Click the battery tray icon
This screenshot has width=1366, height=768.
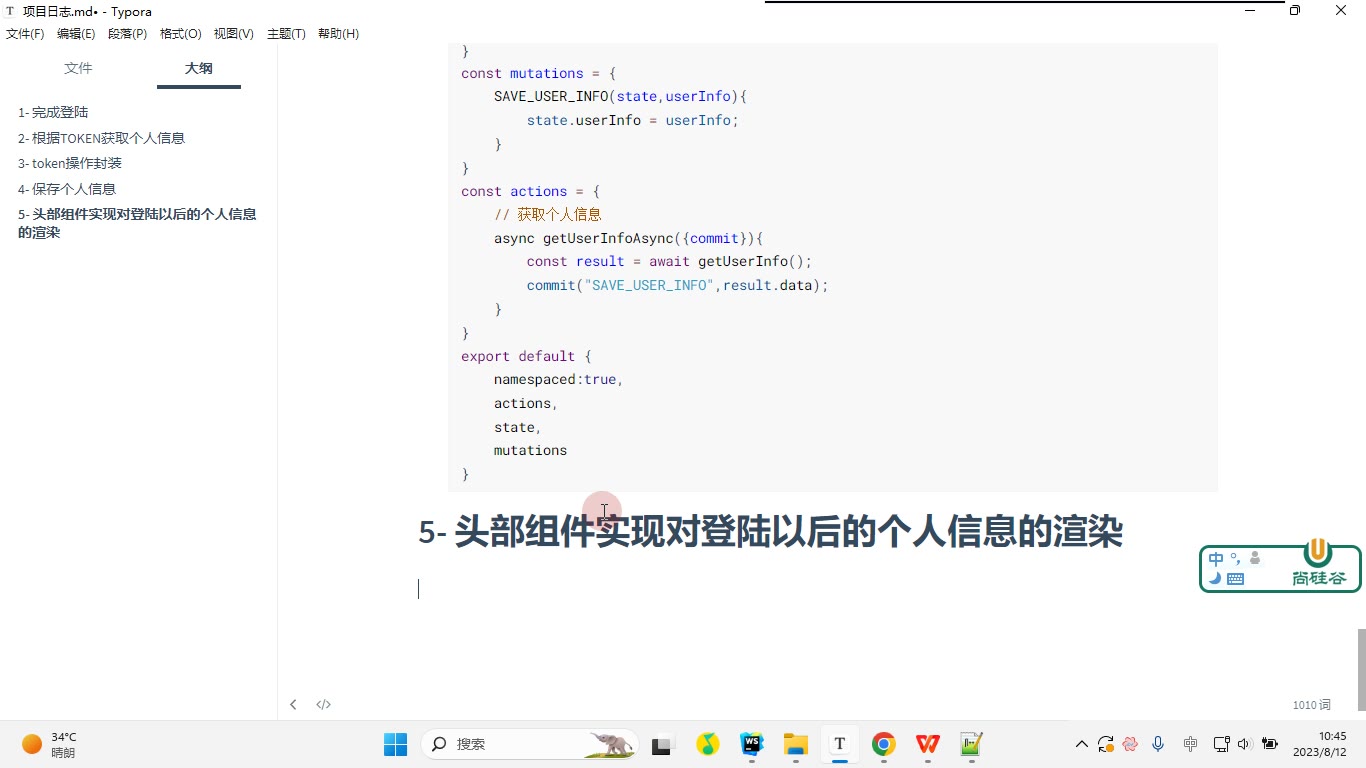1270,744
